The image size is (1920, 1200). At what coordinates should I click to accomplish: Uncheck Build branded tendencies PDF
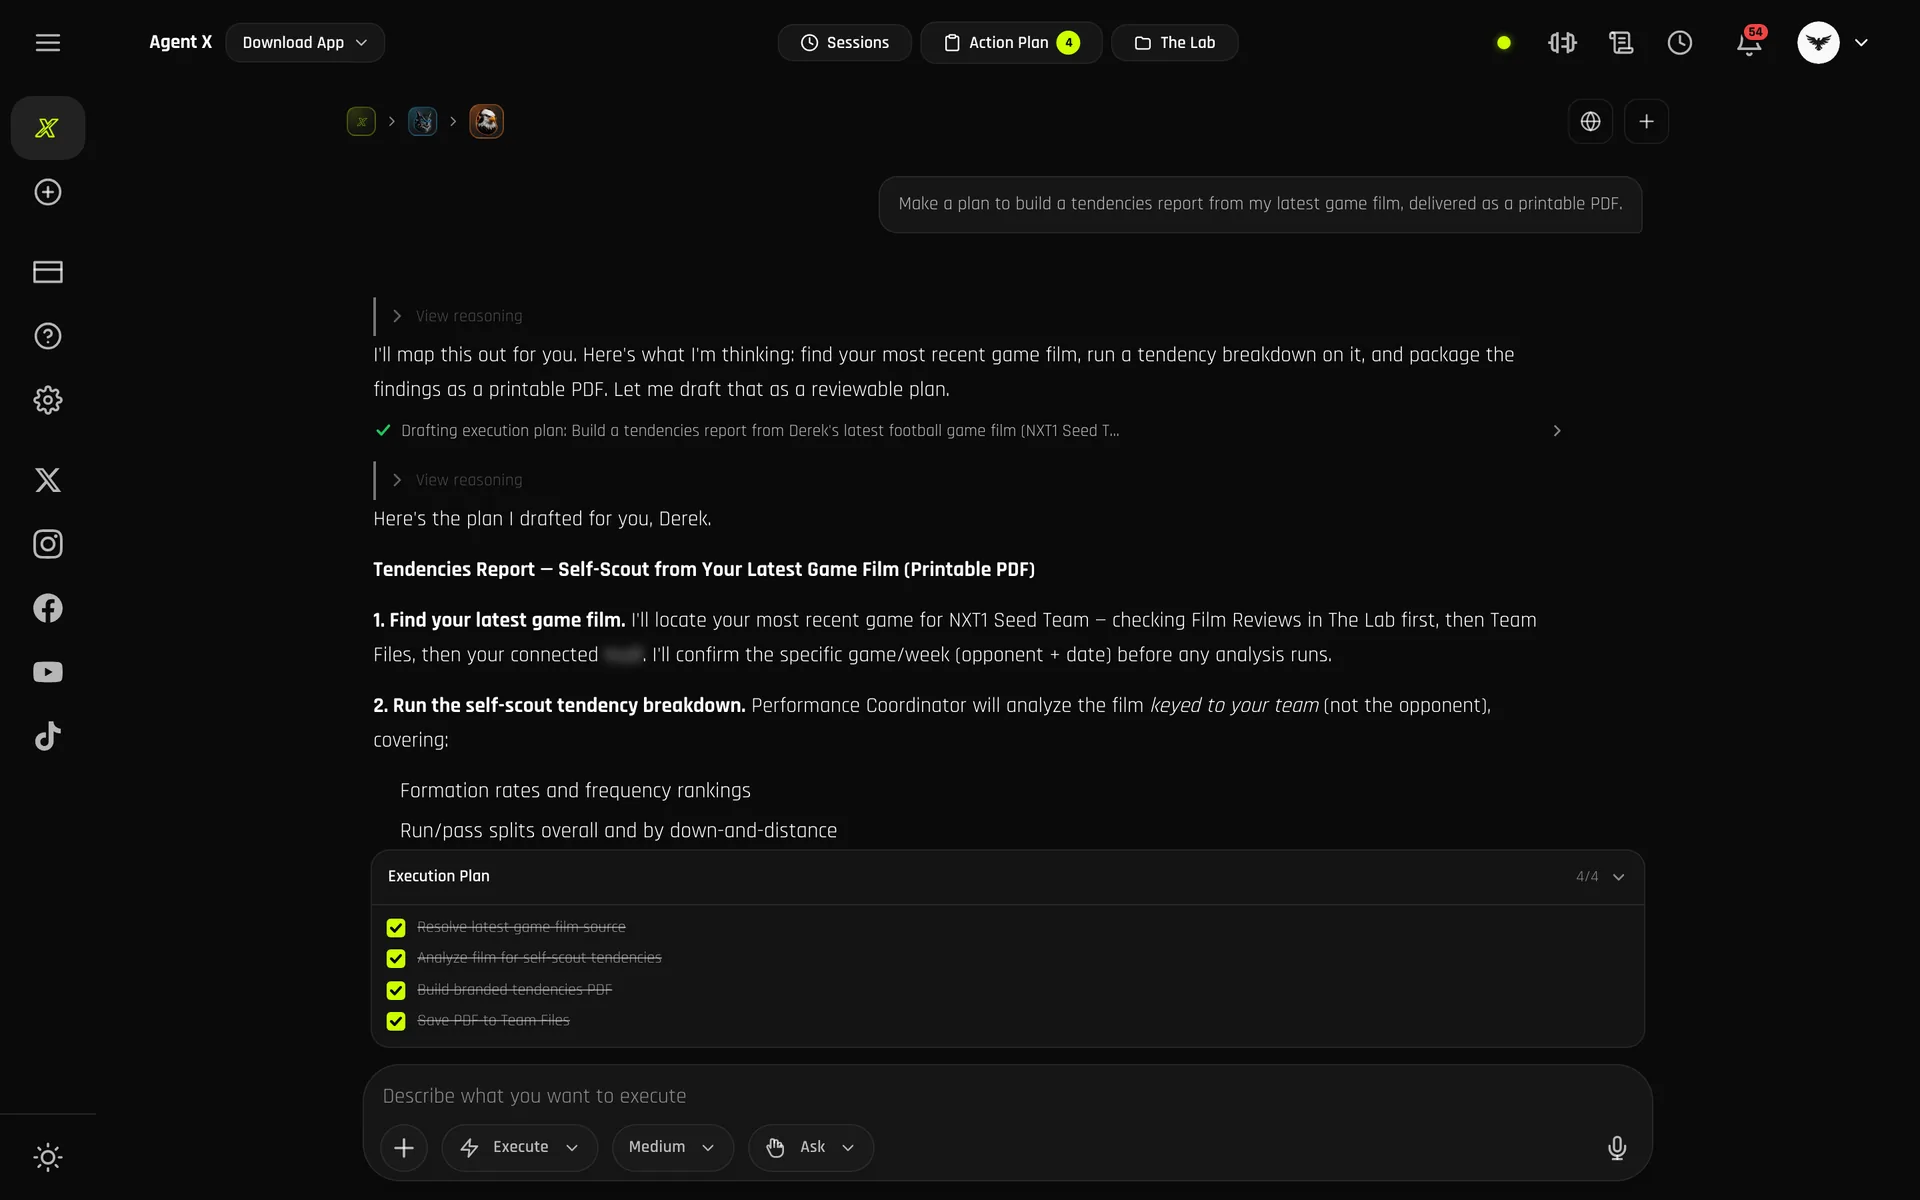(396, 990)
